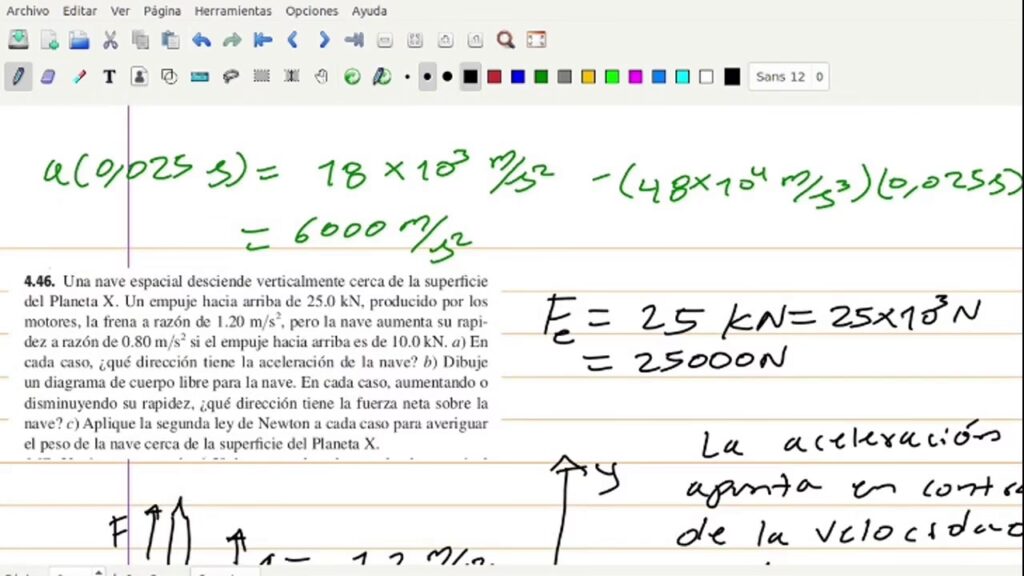Select the Hand scroll tool
The image size is (1024, 576).
click(321, 76)
